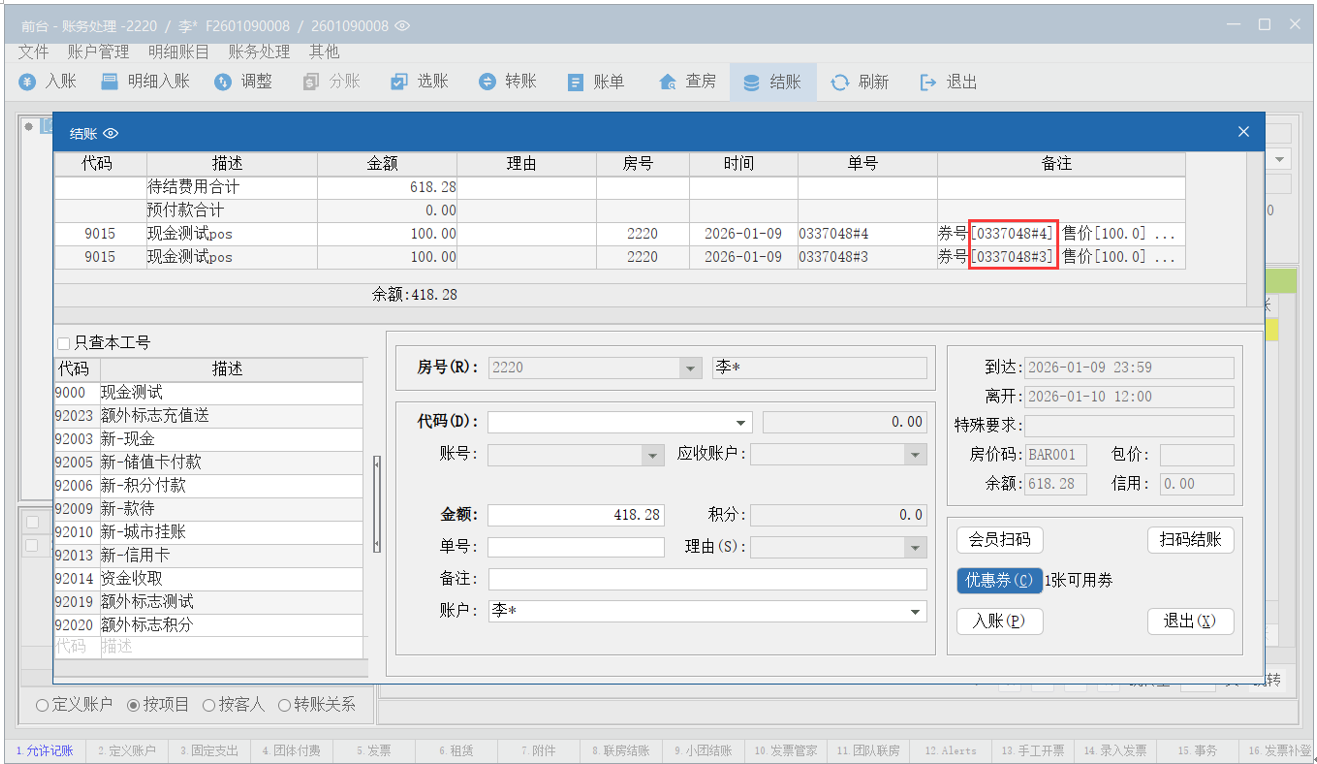Open the 账单 toolbar icon
The height and width of the screenshot is (764, 1317).
coord(575,82)
